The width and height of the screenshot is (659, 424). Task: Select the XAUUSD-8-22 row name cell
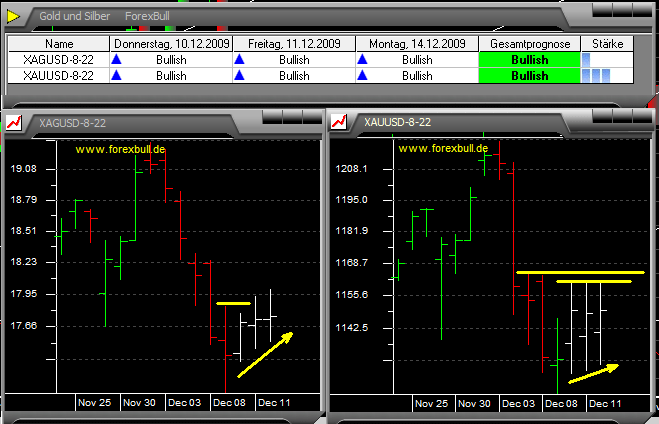pos(59,76)
